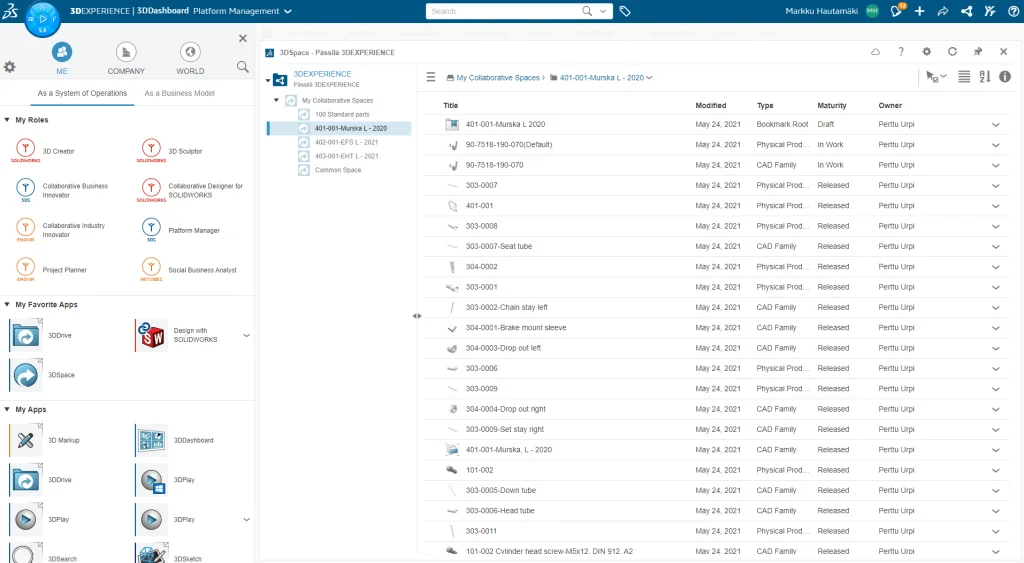Toggle the hamburger side panel menu
Image resolution: width=1024 pixels, height=563 pixels.
point(431,77)
